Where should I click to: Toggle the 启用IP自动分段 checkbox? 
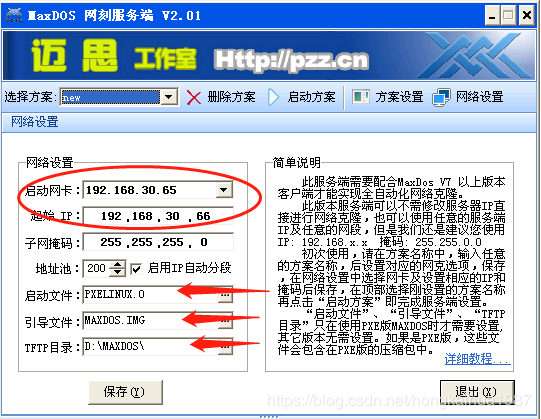click(x=136, y=269)
